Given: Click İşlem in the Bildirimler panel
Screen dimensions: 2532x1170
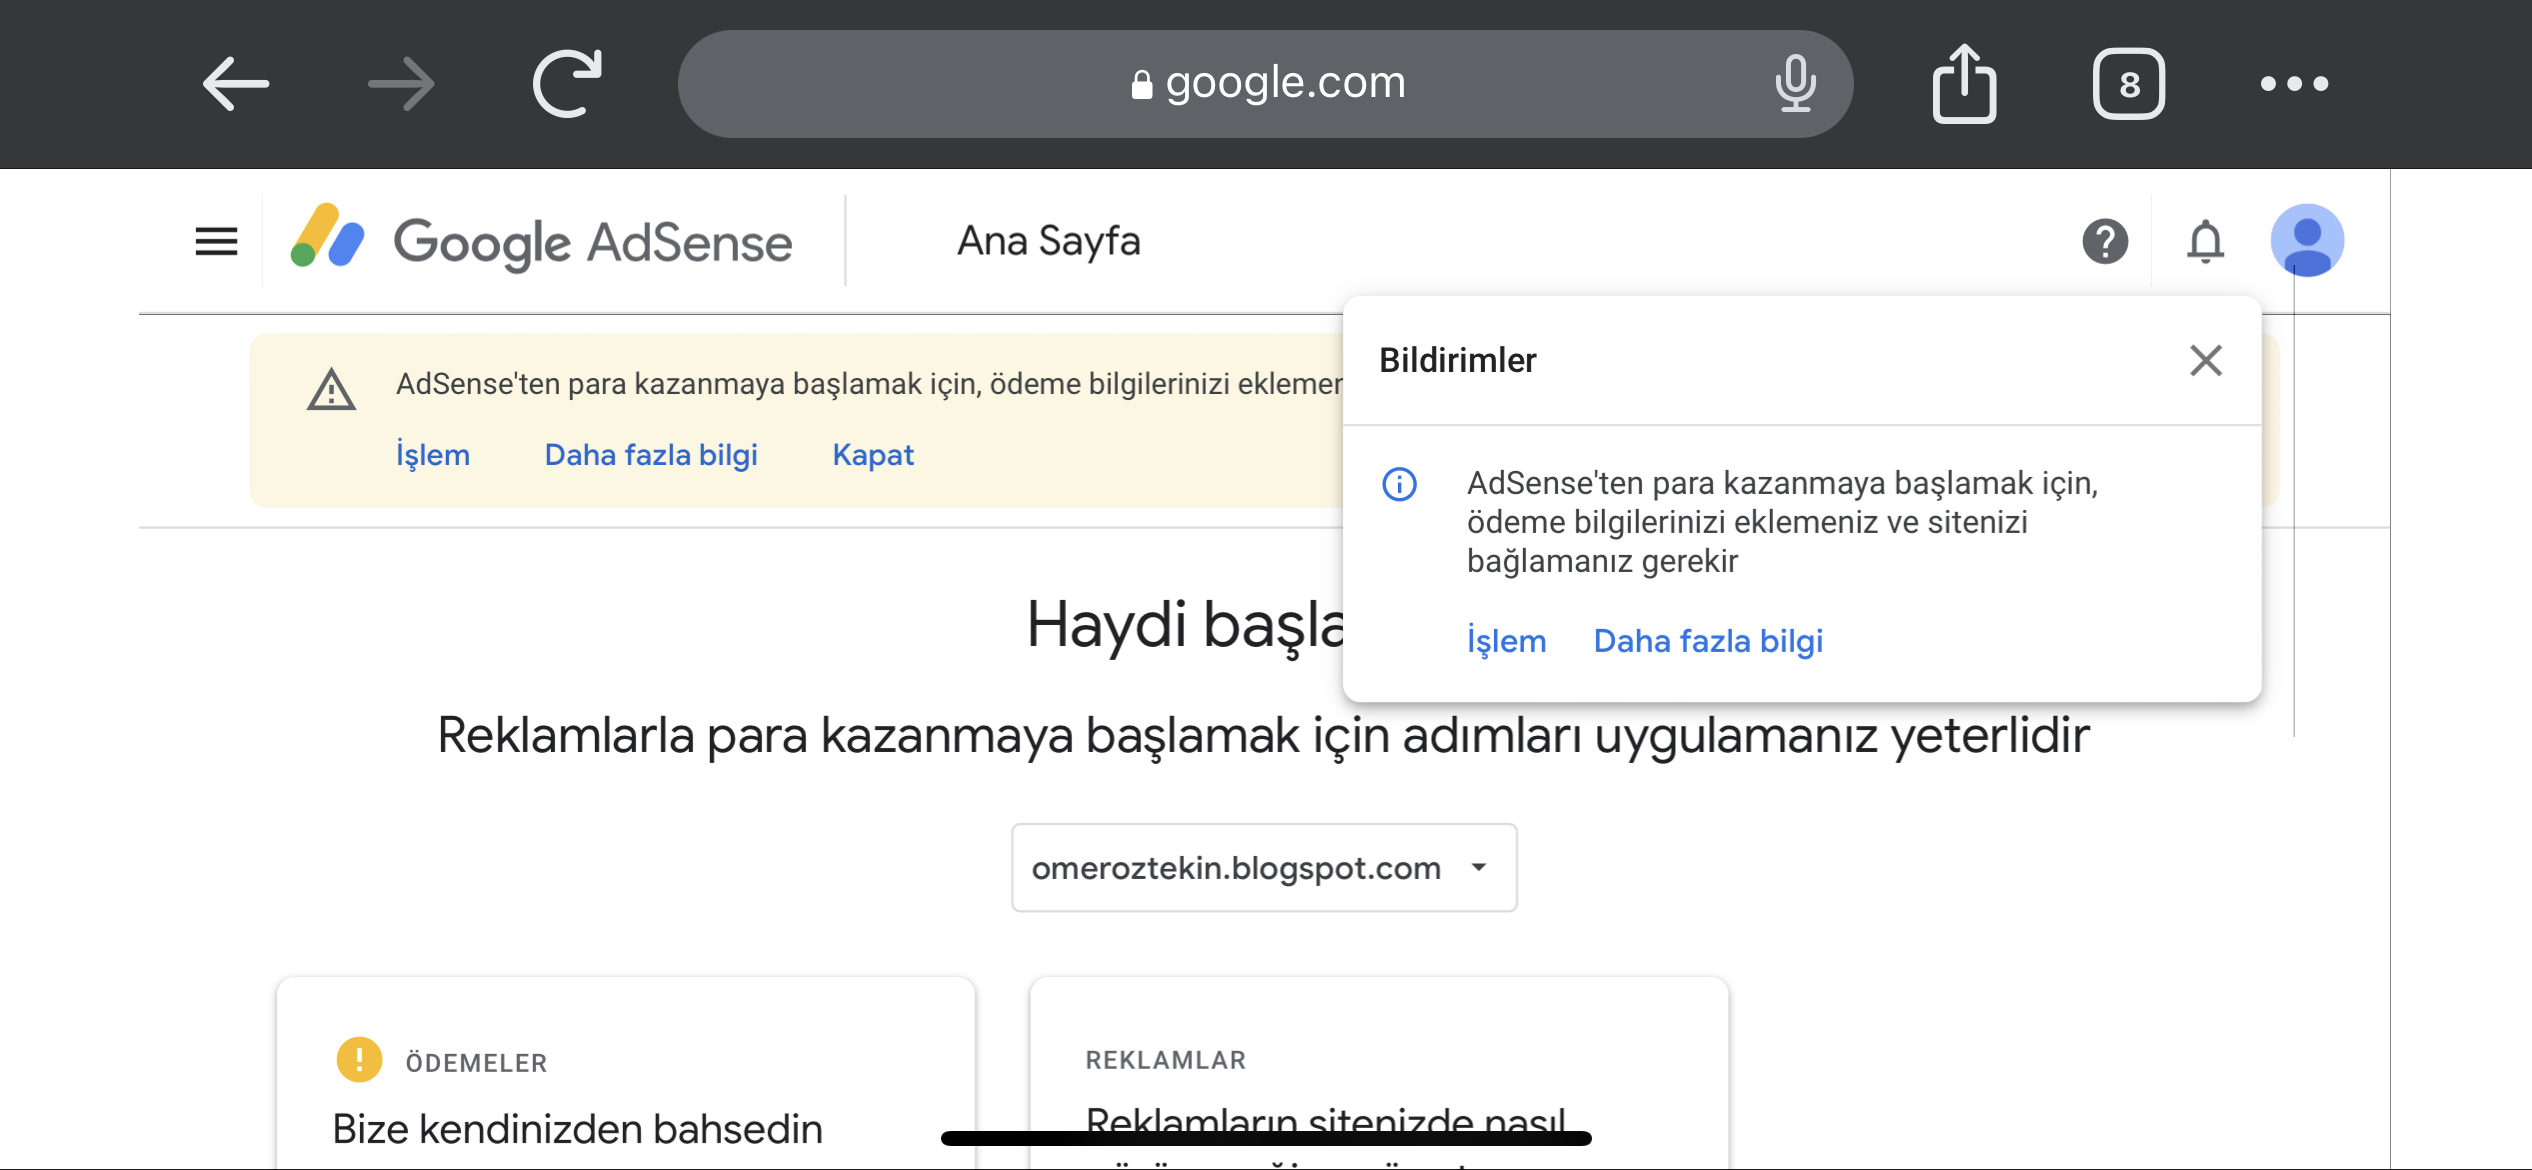Looking at the screenshot, I should tap(1506, 641).
